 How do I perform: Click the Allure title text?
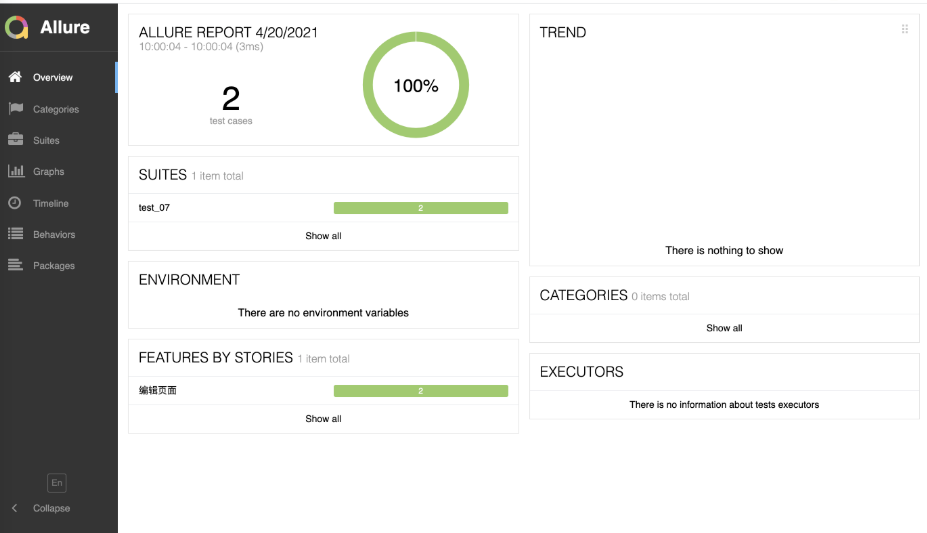(x=65, y=27)
